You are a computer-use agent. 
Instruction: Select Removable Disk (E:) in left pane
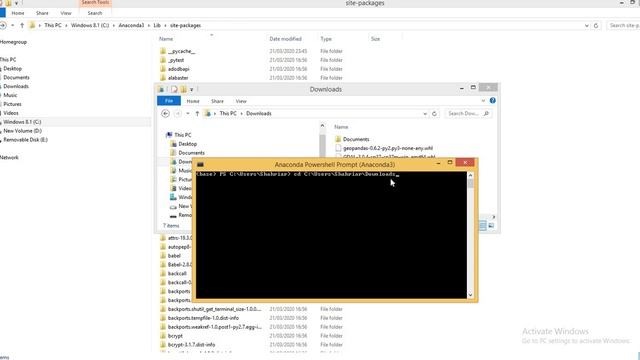coord(25,140)
